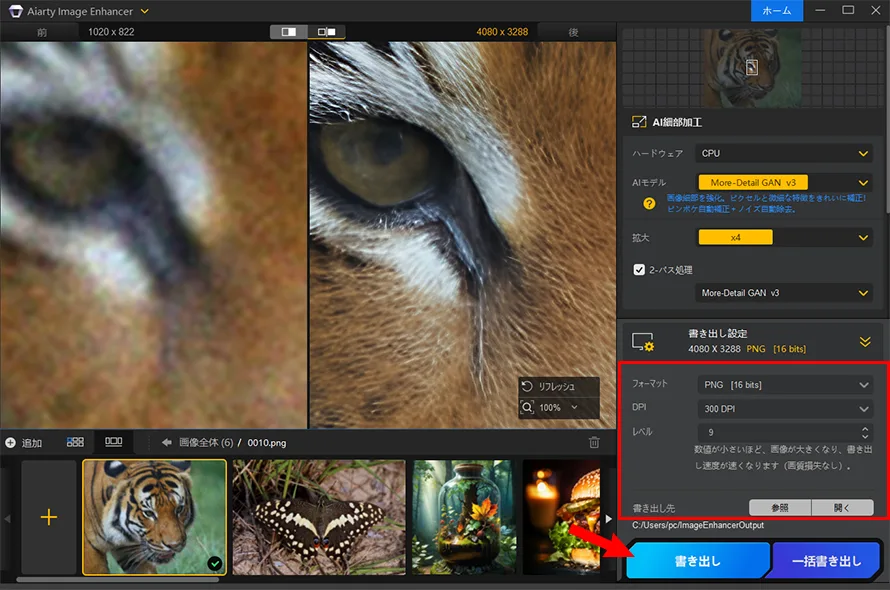Click the zoom magnifier icon

[527, 408]
